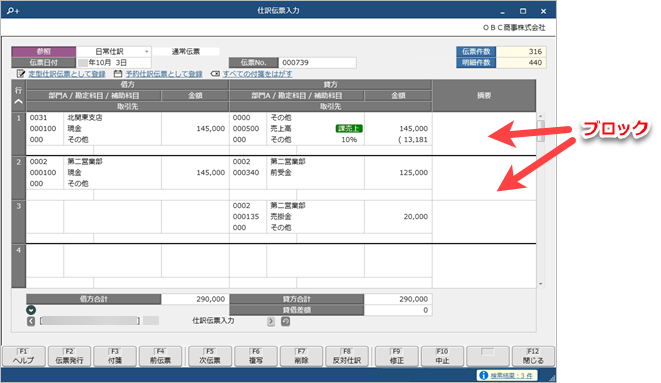Click the round down-arrow icon below 借方合計
The height and width of the screenshot is (383, 661).
31,310
